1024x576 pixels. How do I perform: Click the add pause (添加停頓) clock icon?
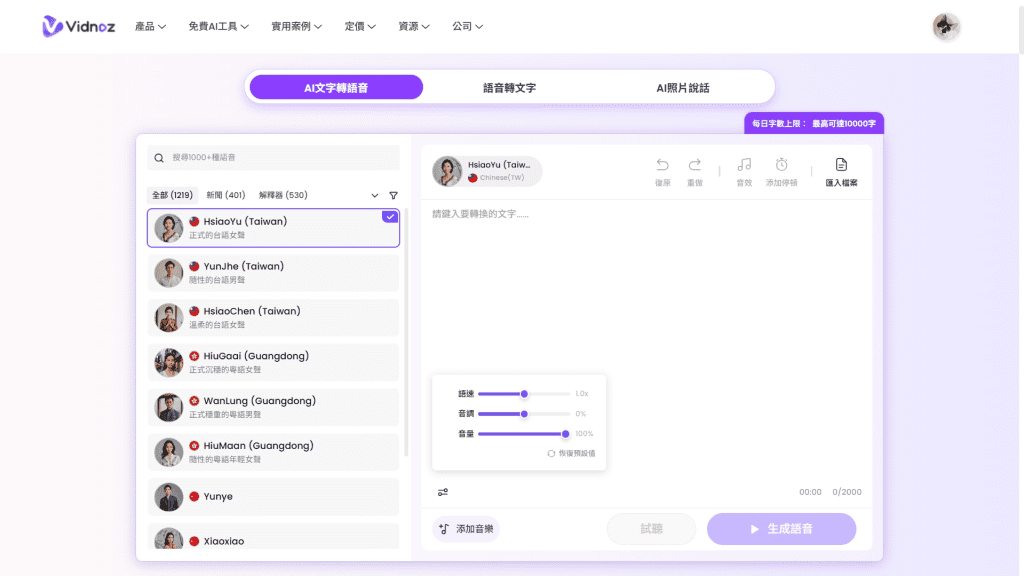coord(781,165)
